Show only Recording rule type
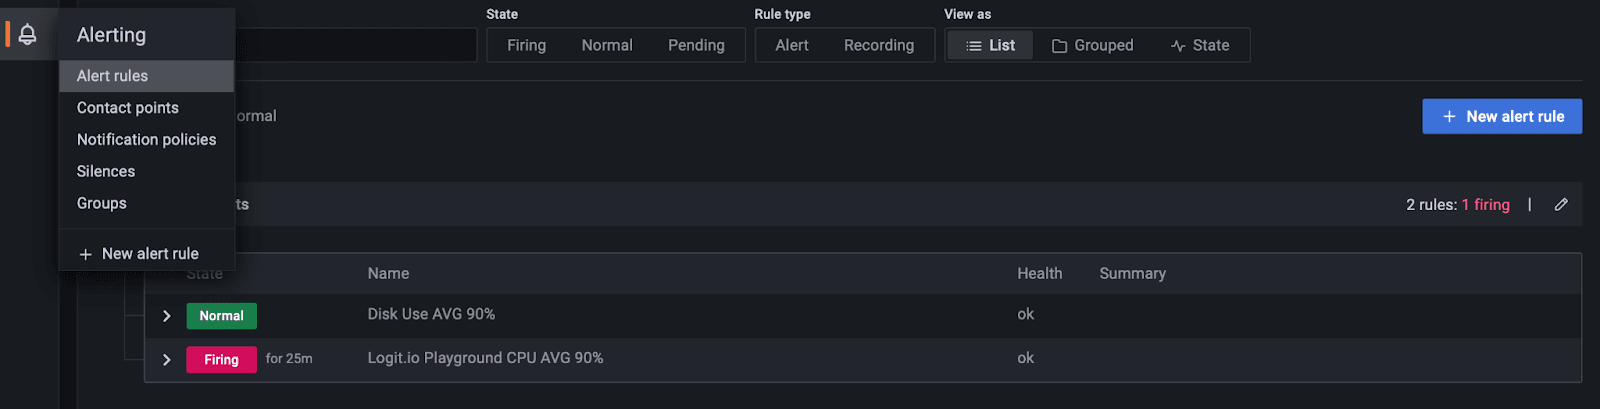 (x=879, y=45)
